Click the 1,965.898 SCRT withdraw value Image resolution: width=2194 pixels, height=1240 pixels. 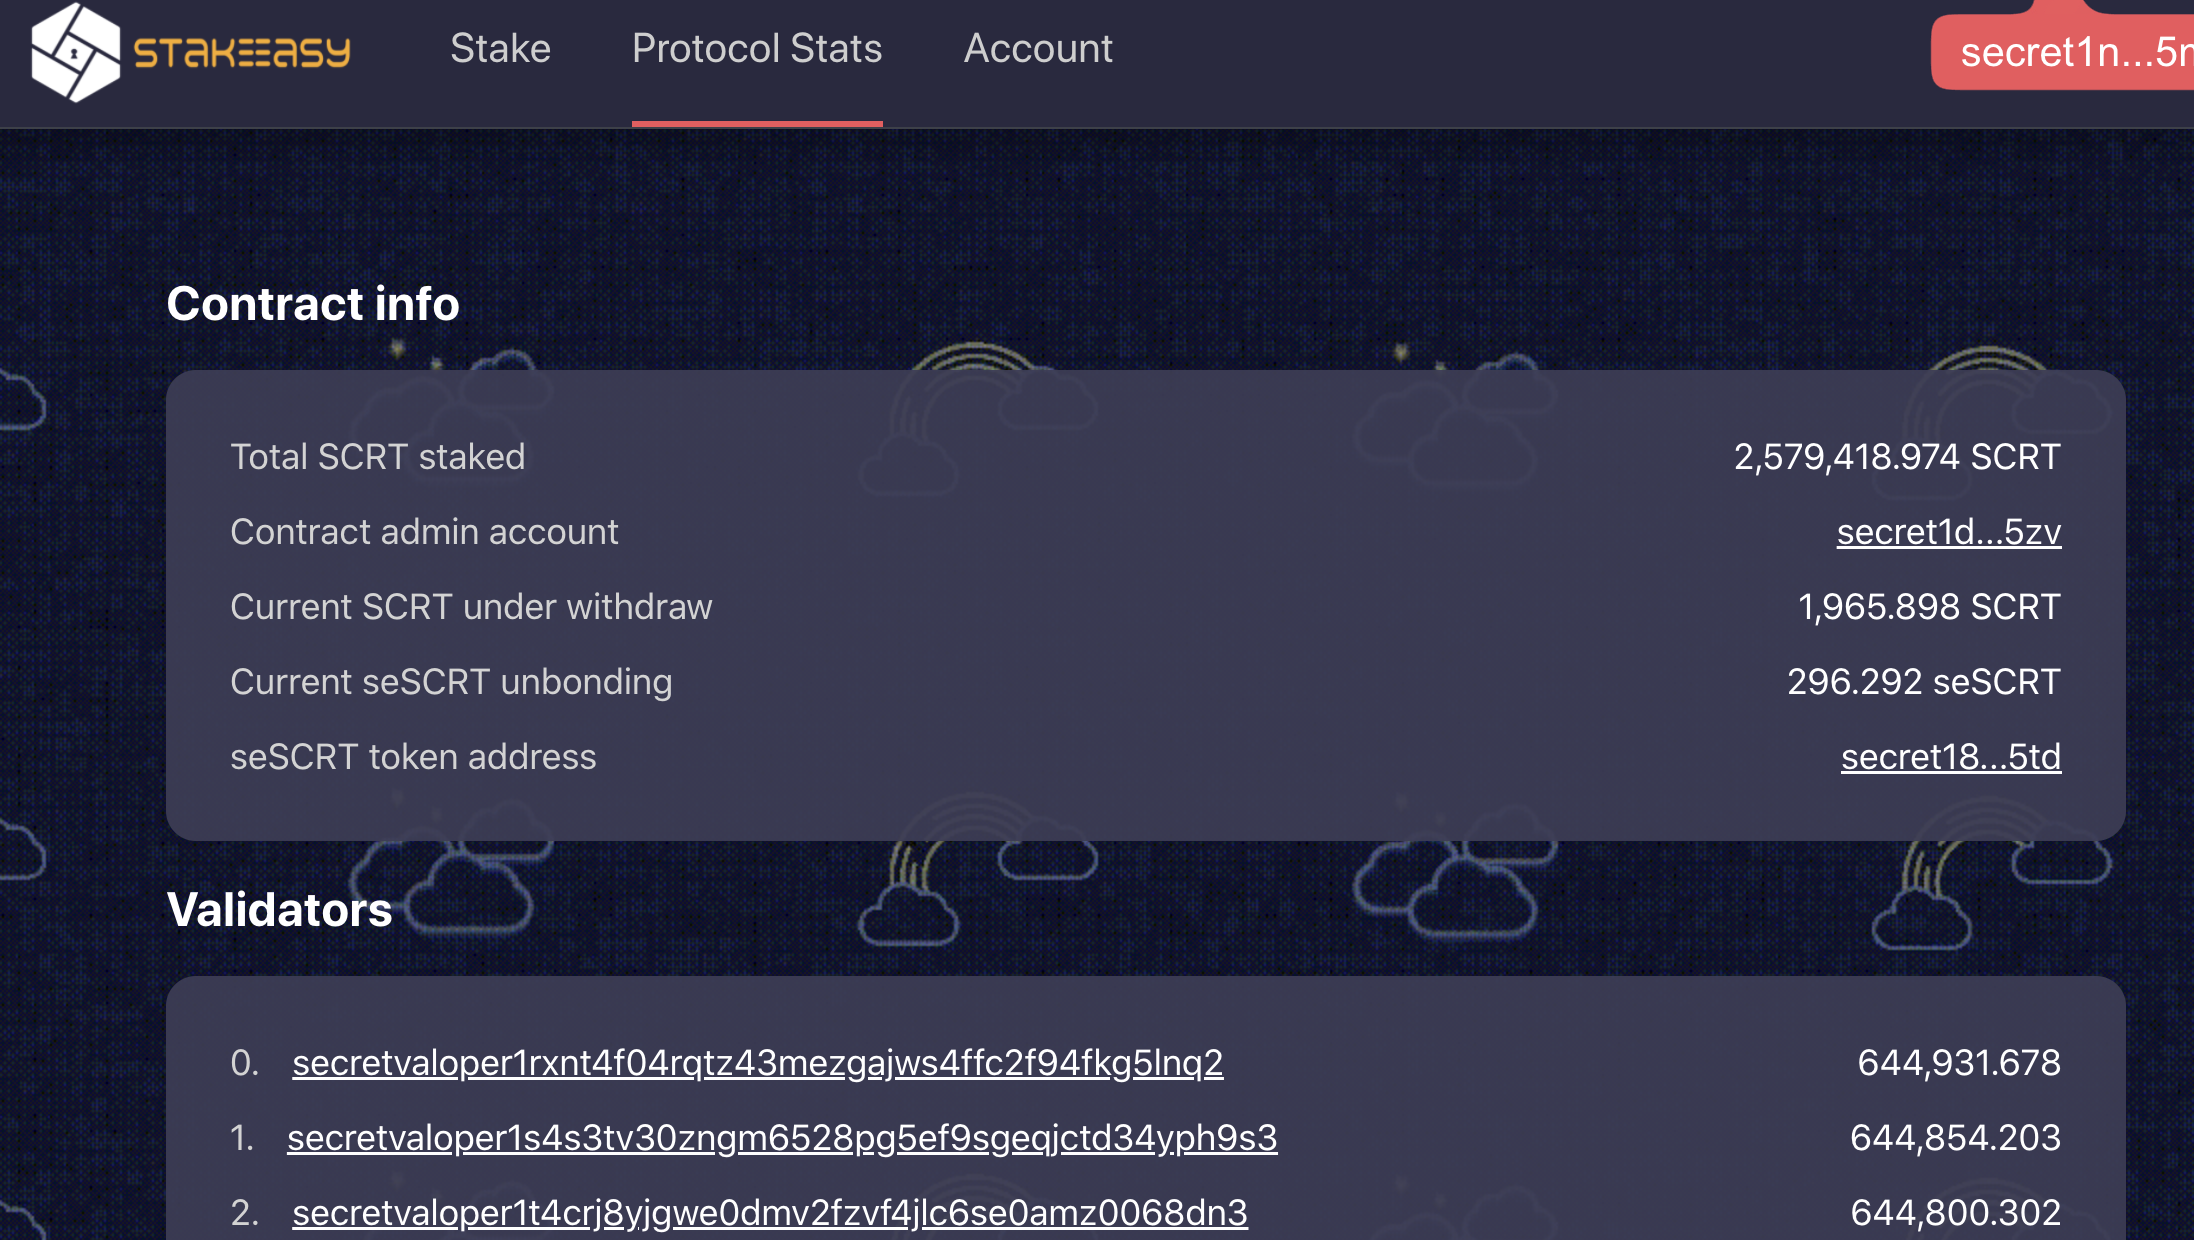coord(1928,607)
